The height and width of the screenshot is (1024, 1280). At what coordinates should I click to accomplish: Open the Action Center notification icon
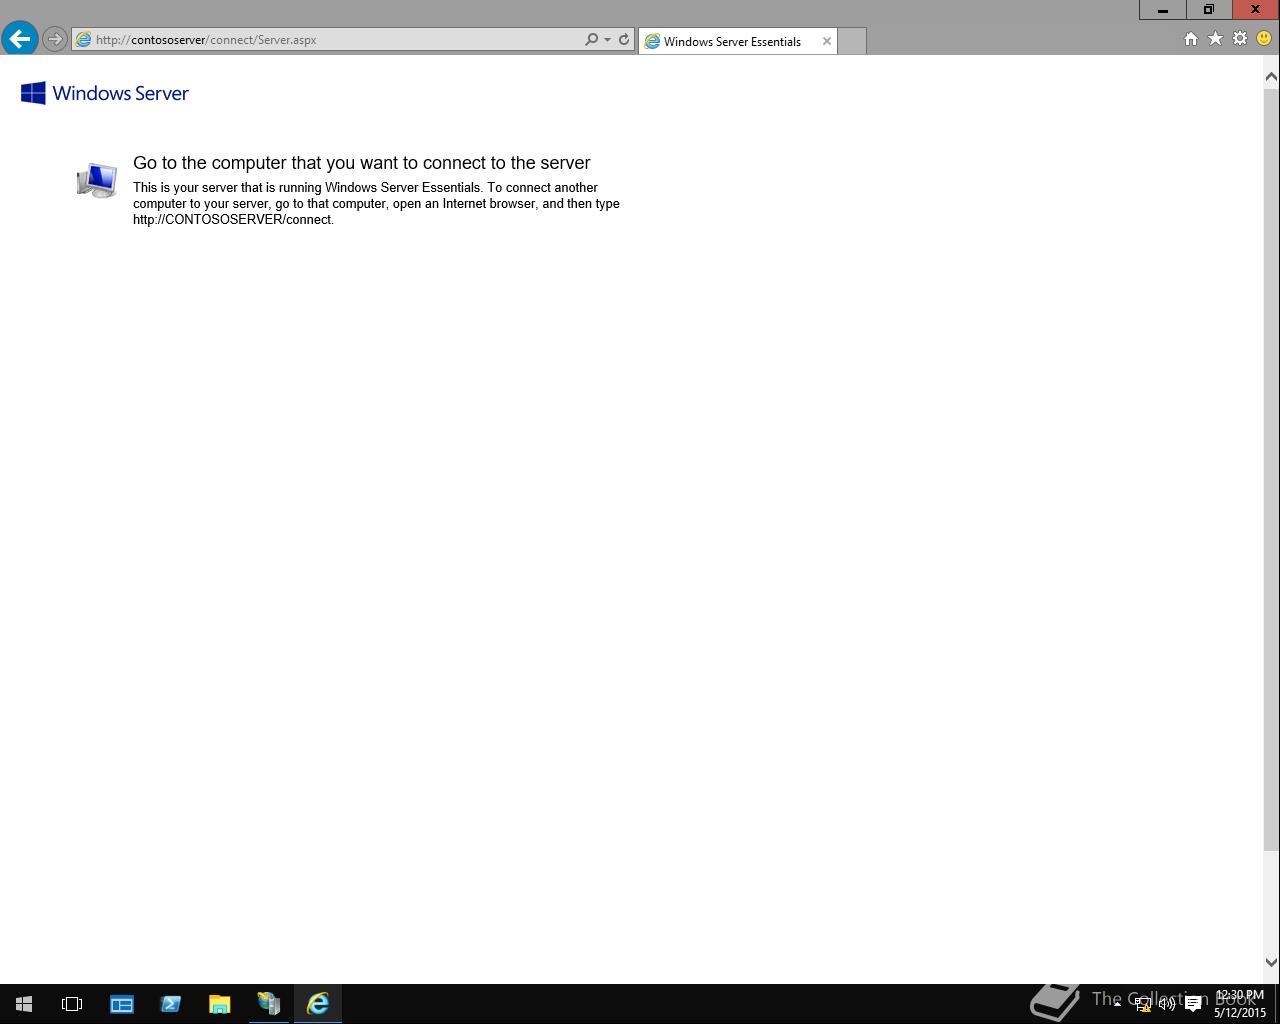(x=1192, y=1004)
